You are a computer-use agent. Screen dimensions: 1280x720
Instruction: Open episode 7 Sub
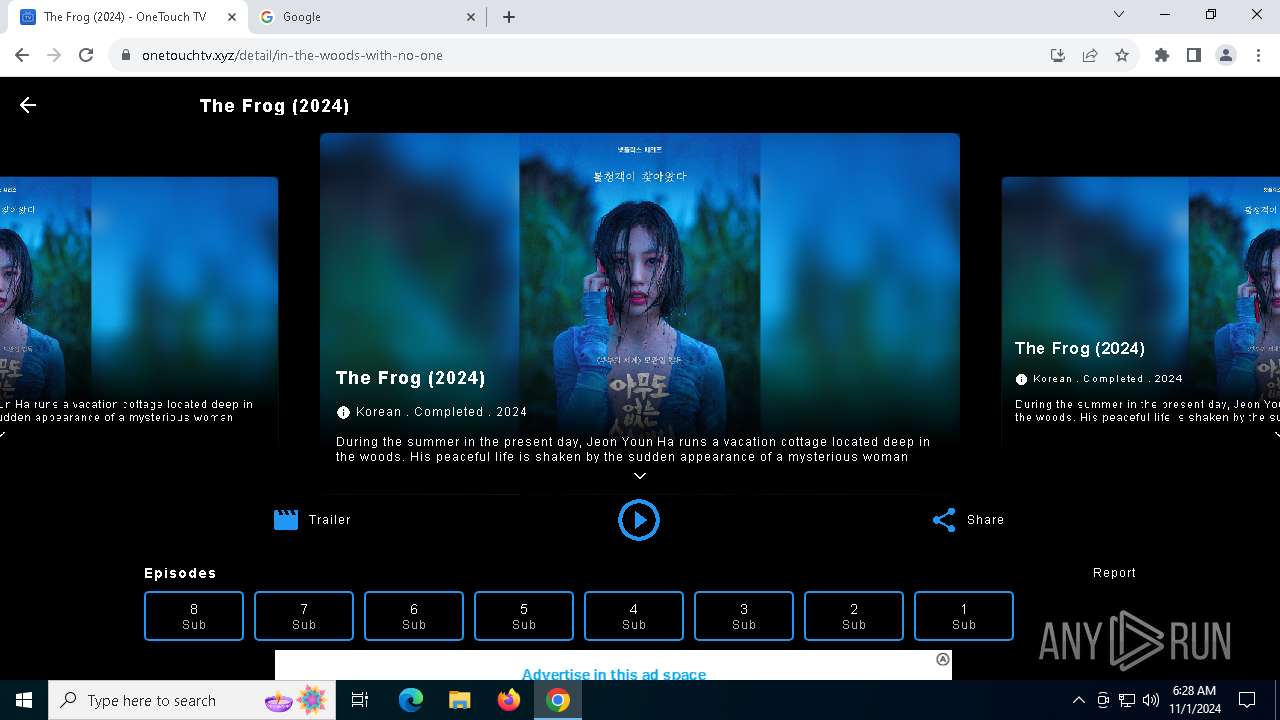(x=304, y=616)
